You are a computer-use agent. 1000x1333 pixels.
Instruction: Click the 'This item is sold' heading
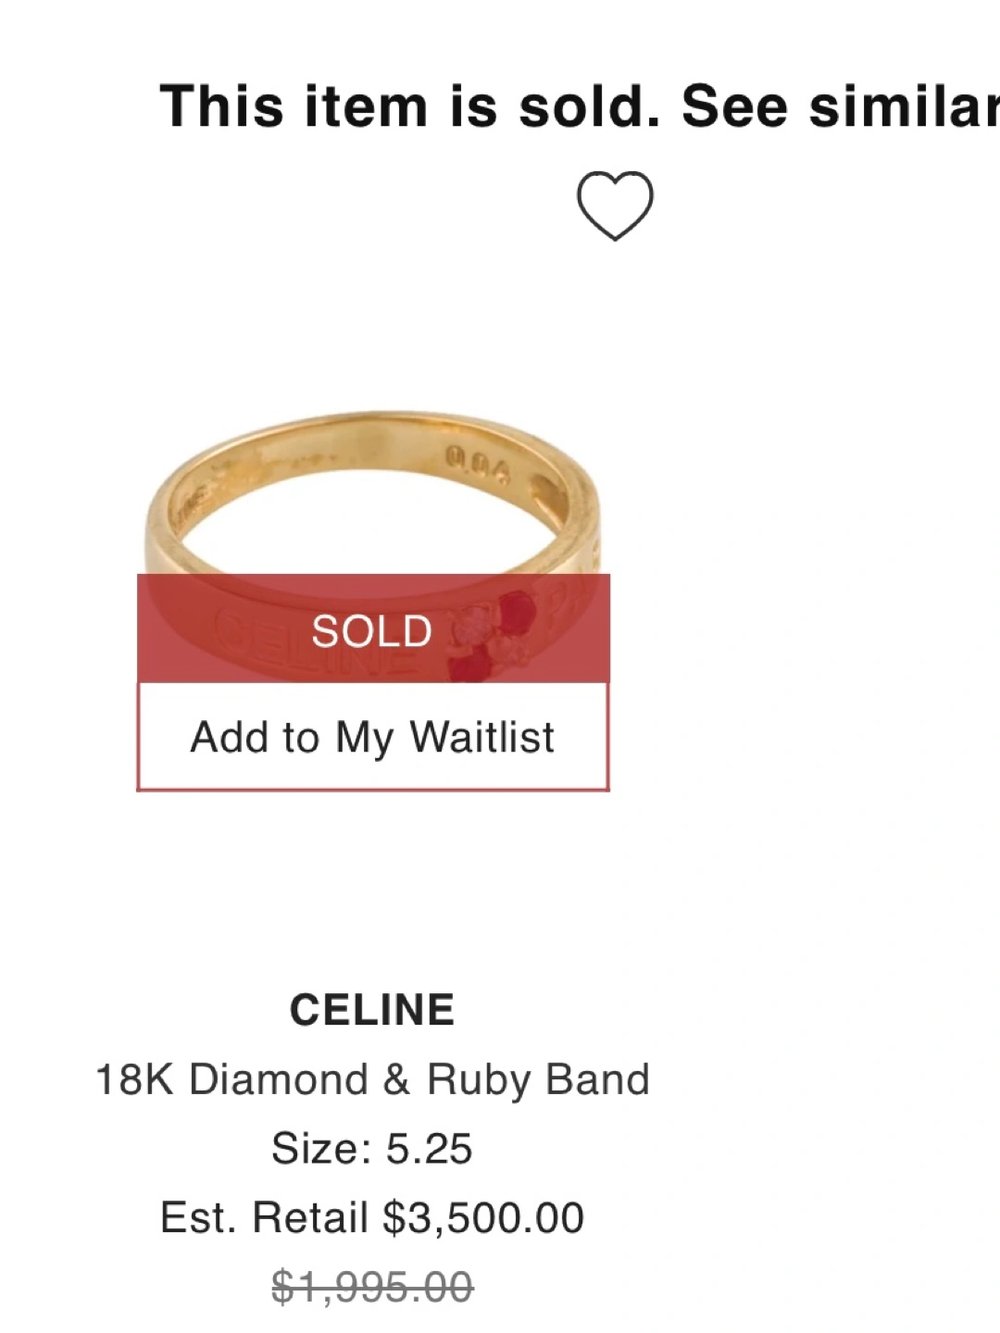pyautogui.click(x=410, y=106)
